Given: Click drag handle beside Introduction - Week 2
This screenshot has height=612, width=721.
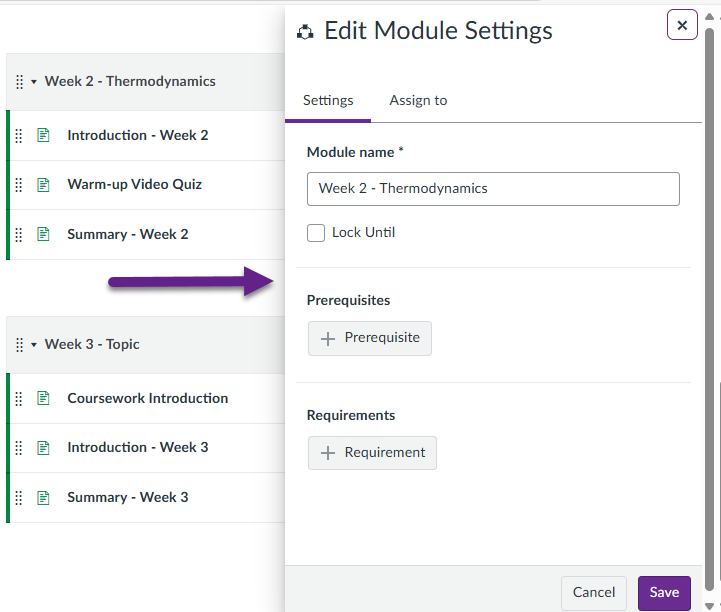Looking at the screenshot, I should click(19, 136).
